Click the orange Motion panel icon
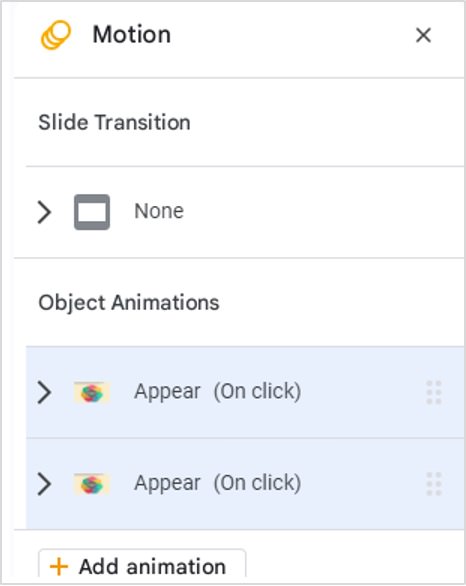The height and width of the screenshot is (586, 466). pyautogui.click(x=56, y=35)
